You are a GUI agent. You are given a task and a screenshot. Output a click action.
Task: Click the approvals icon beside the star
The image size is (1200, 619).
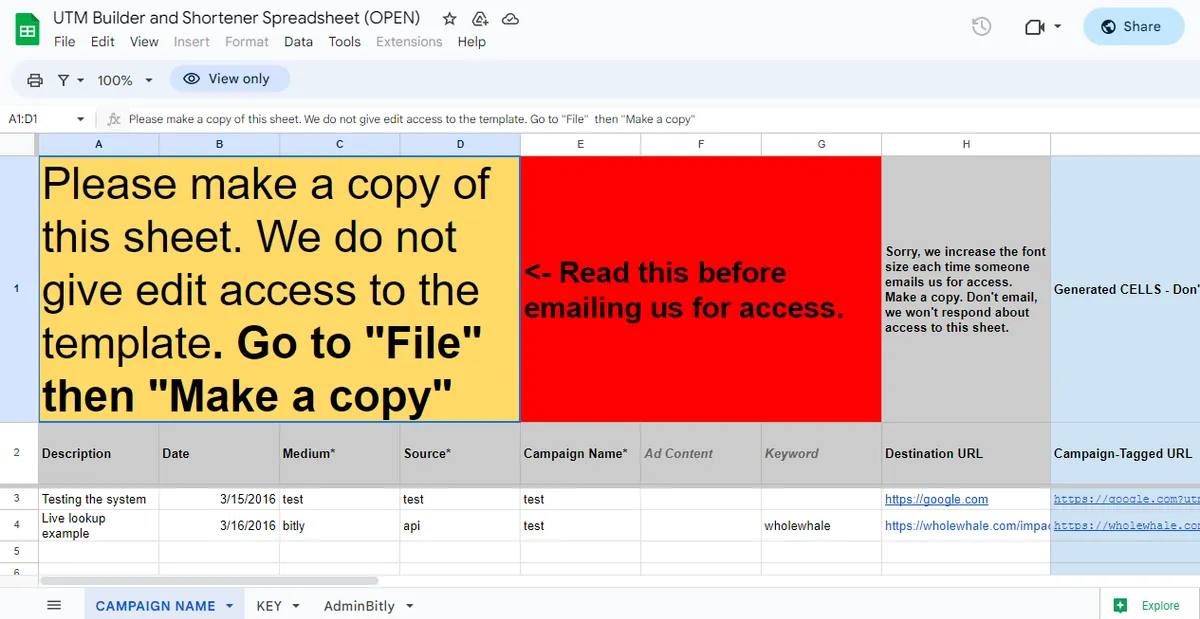click(479, 18)
